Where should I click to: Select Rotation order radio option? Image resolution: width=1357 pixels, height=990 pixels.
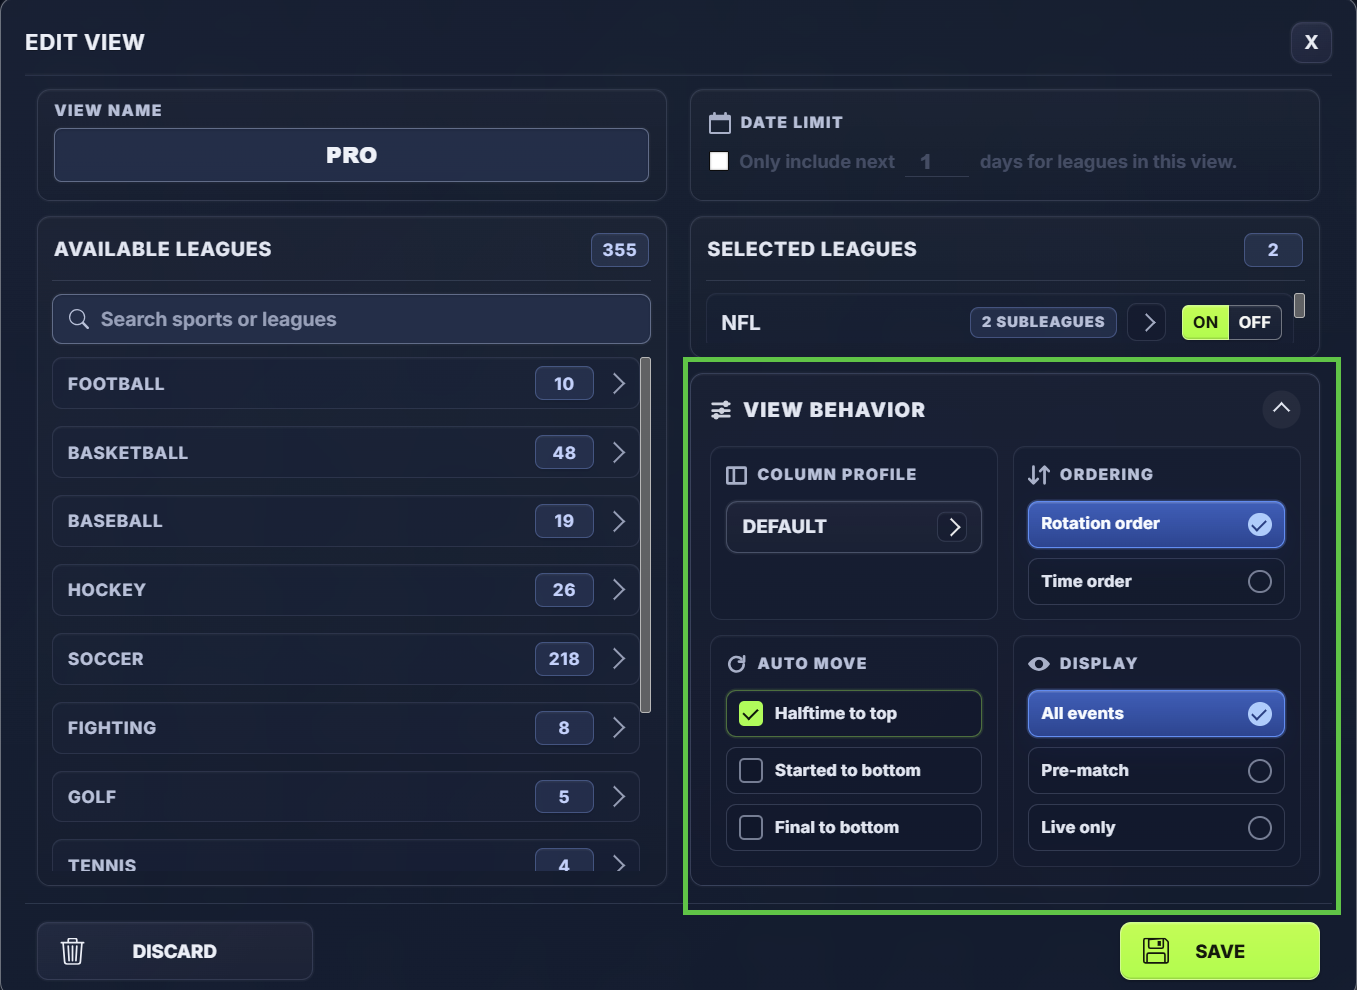[1156, 524]
